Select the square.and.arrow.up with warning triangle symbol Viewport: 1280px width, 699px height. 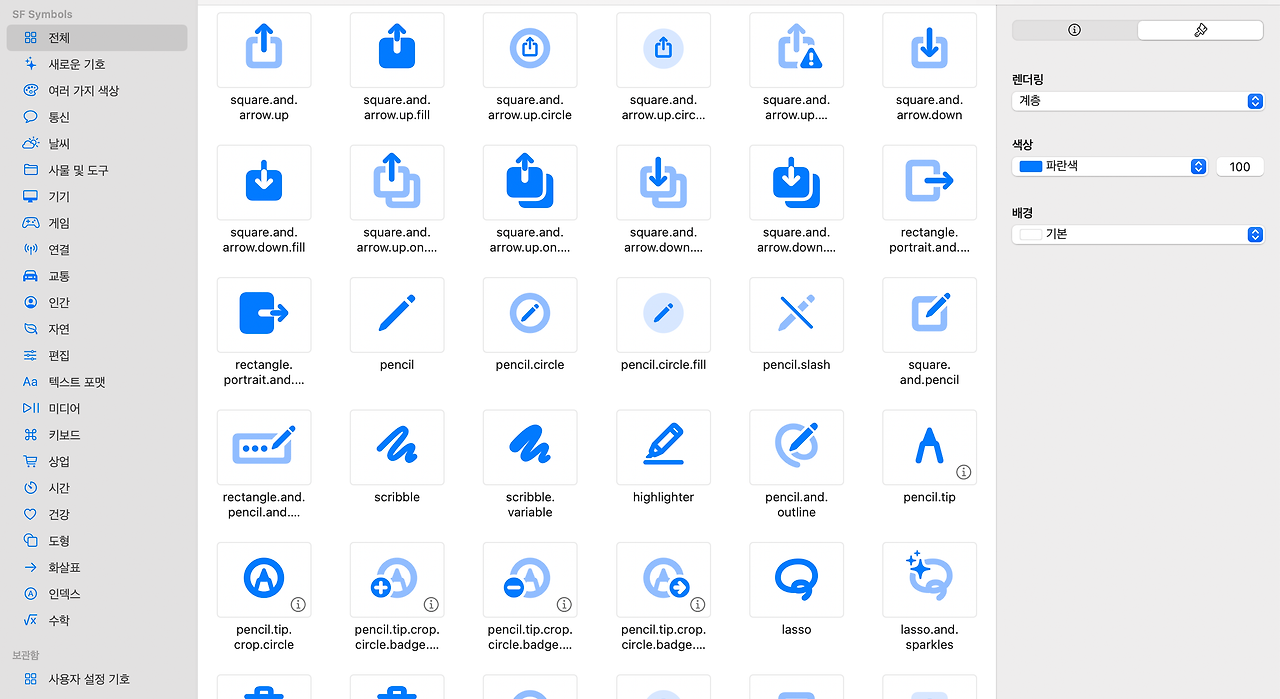click(797, 50)
